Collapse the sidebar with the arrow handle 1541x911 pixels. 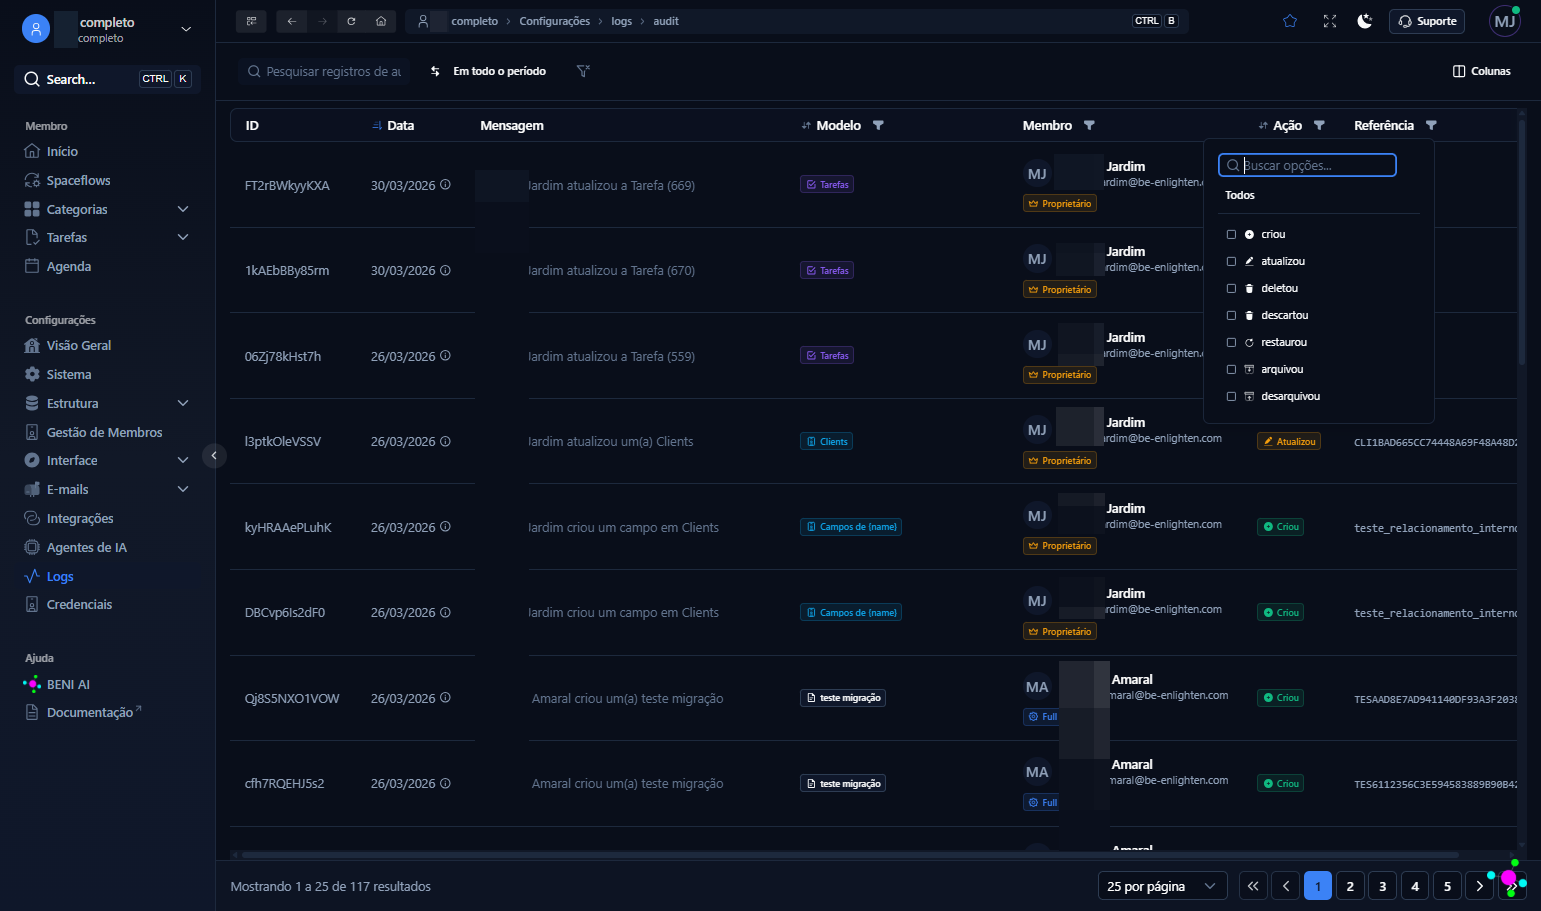coord(214,456)
